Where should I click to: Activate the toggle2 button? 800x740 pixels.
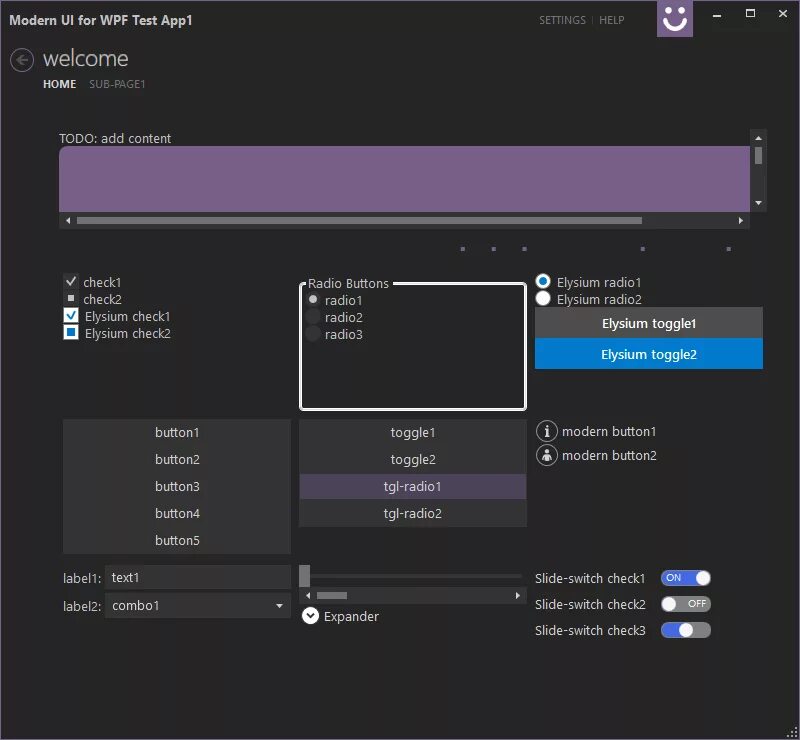point(413,460)
